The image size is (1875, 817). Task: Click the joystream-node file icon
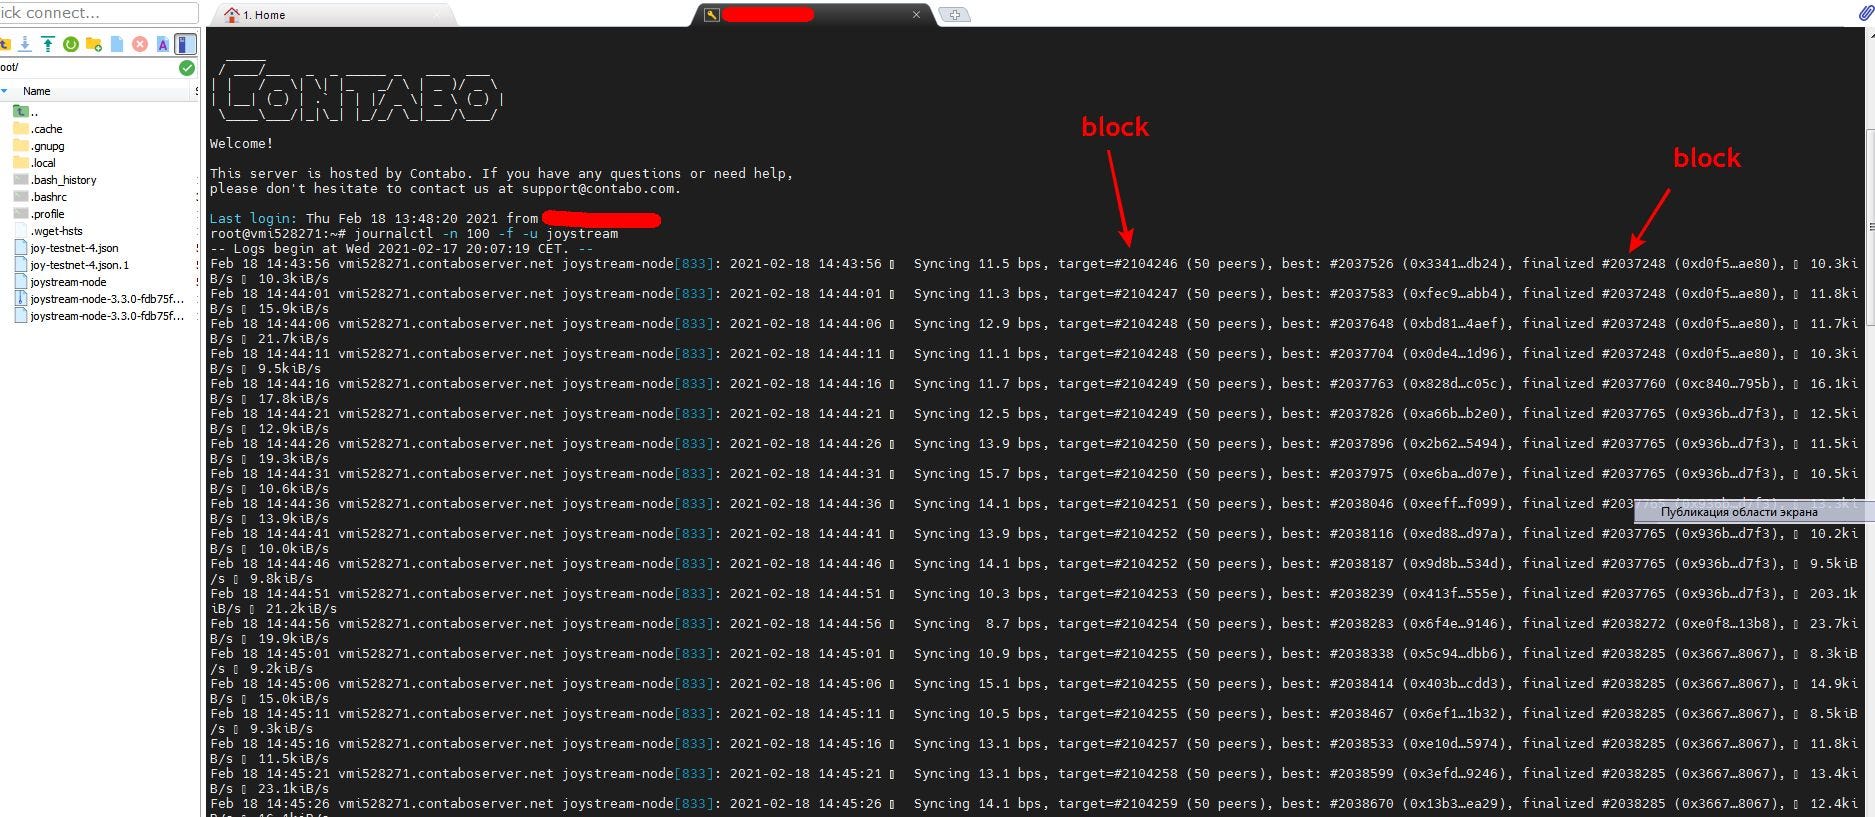point(21,282)
